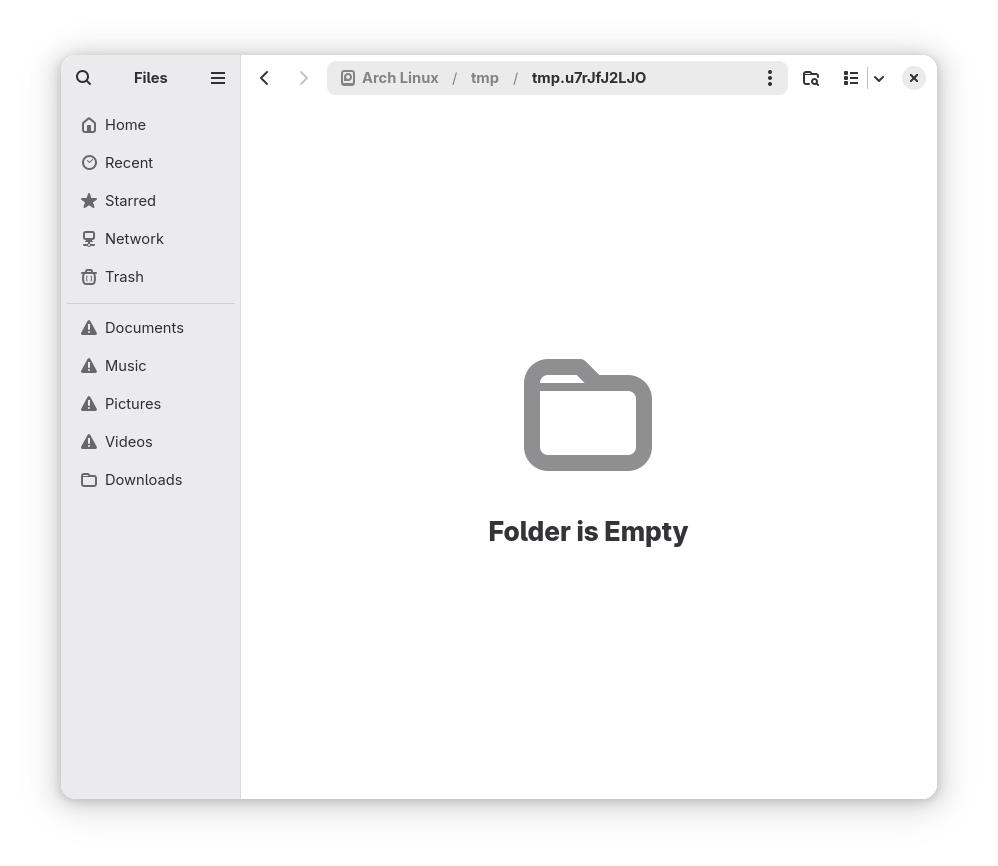This screenshot has width=998, height=866.
Task: Click the Files title label
Action: (151, 78)
